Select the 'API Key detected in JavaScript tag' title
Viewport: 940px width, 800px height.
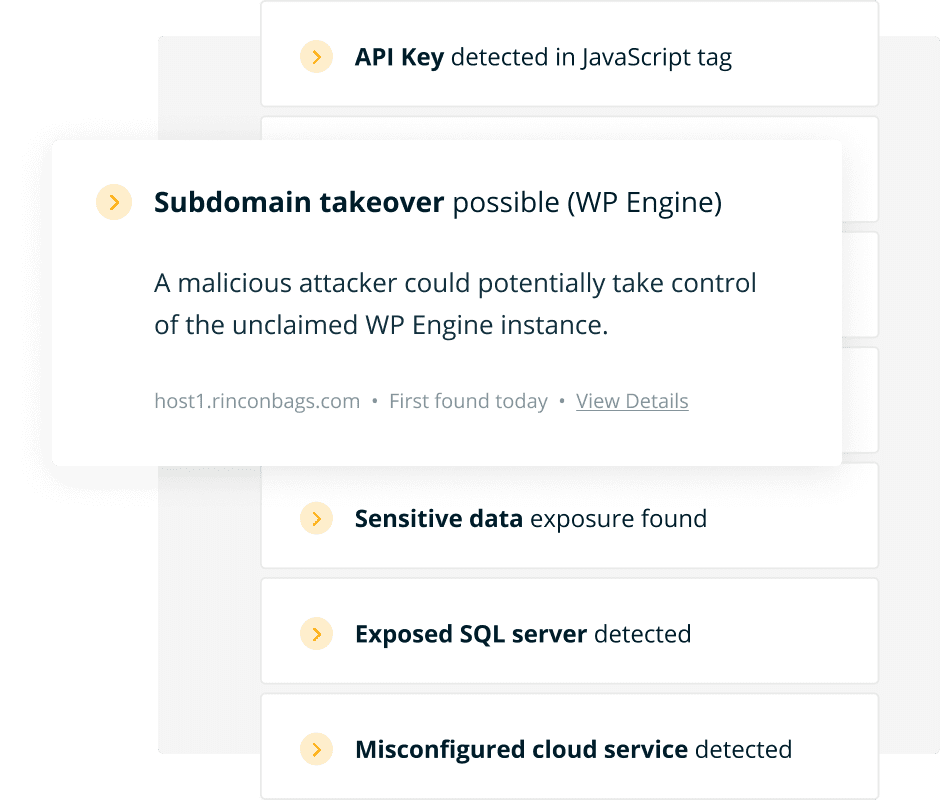(543, 58)
